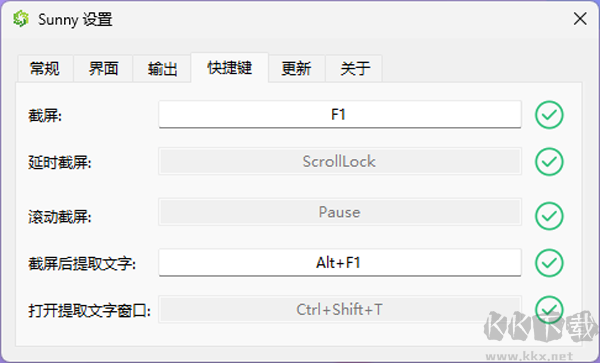Click the green checkmark next to ScrollLock
600x363 pixels.
[549, 162]
